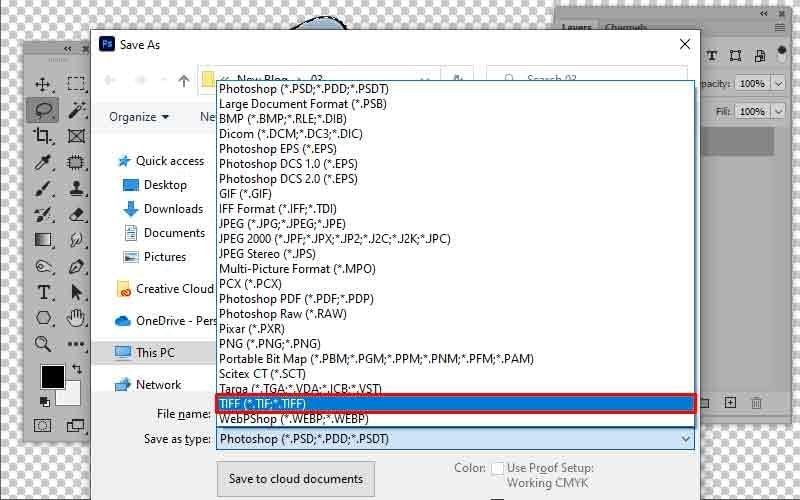Choose TIFF (*.TIF;*.TIFF) format
The image size is (800, 500).
click(x=456, y=404)
